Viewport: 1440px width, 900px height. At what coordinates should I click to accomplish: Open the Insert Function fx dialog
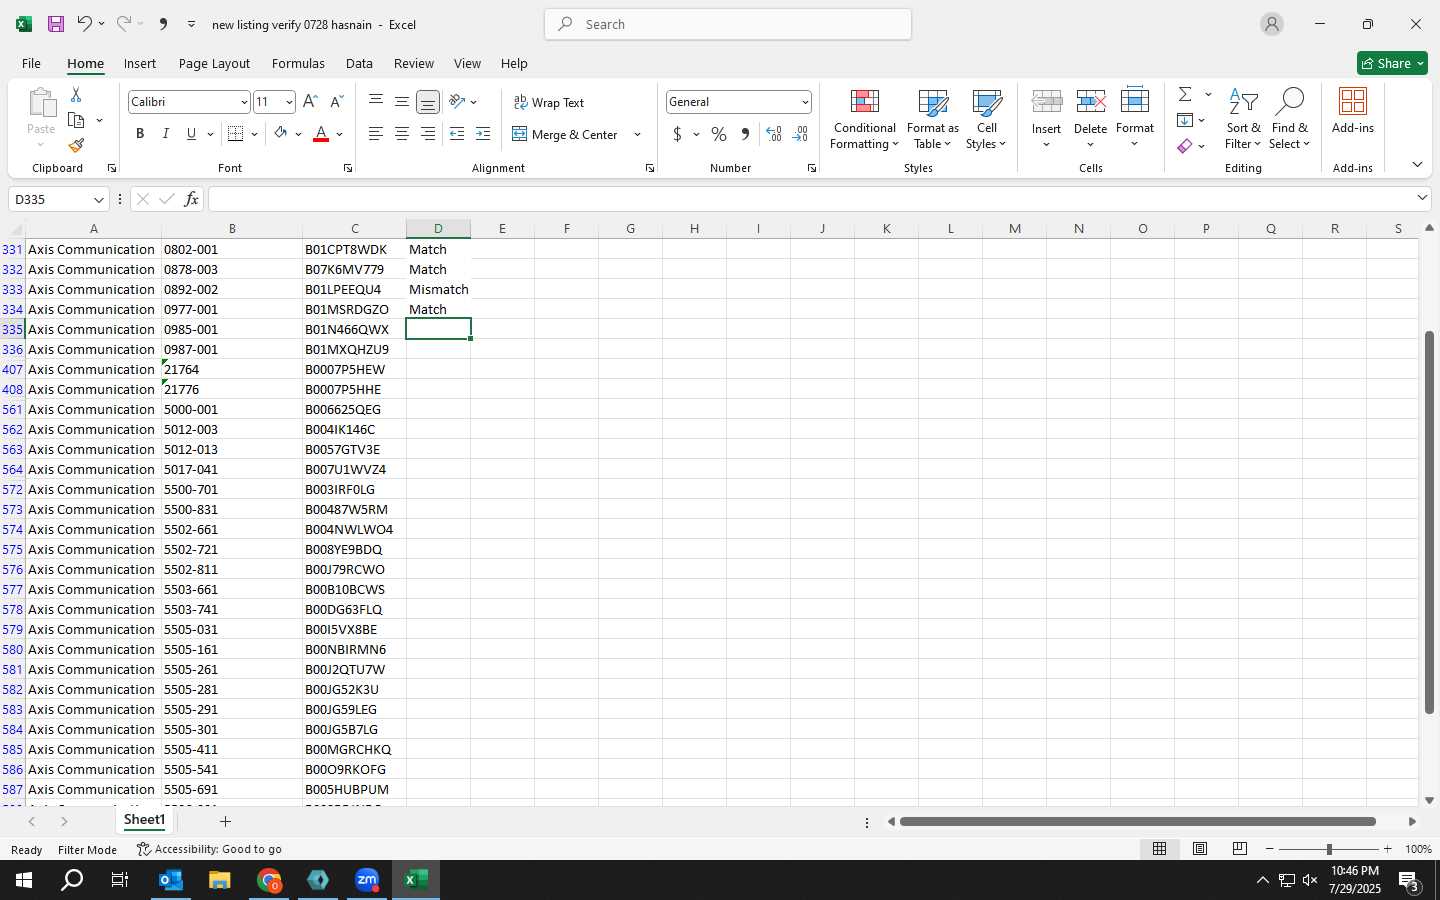coord(191,199)
